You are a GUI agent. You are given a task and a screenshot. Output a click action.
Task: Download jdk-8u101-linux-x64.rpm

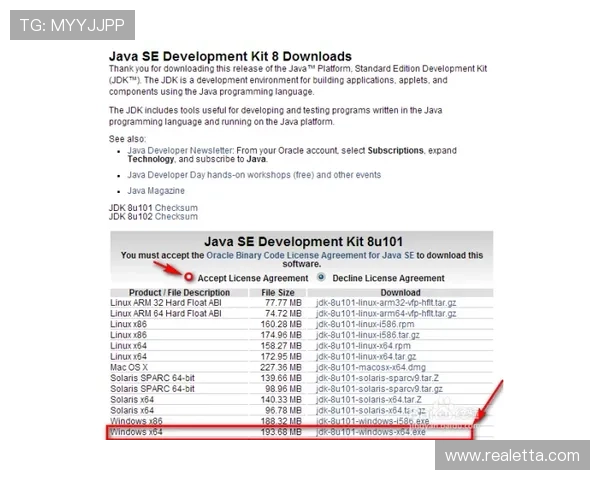(x=365, y=345)
